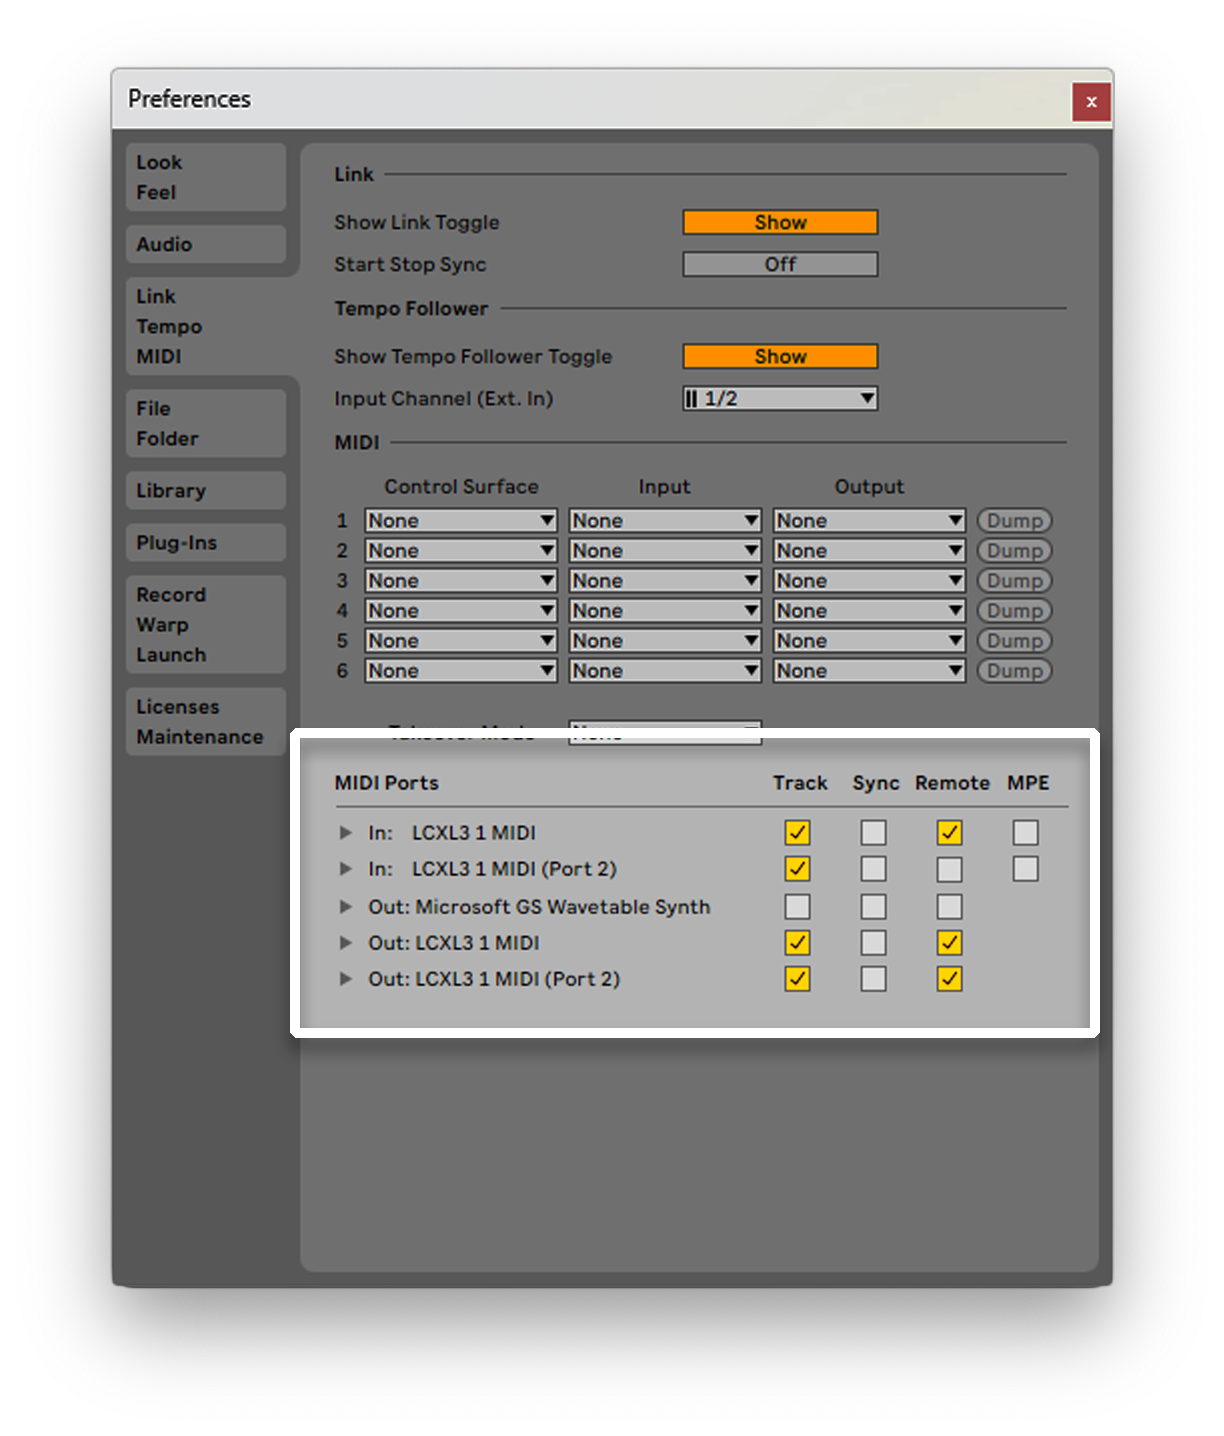This screenshot has width=1224, height=1436.
Task: Enable Track for Microsoft GS Wavetable Synth
Action: (x=797, y=906)
